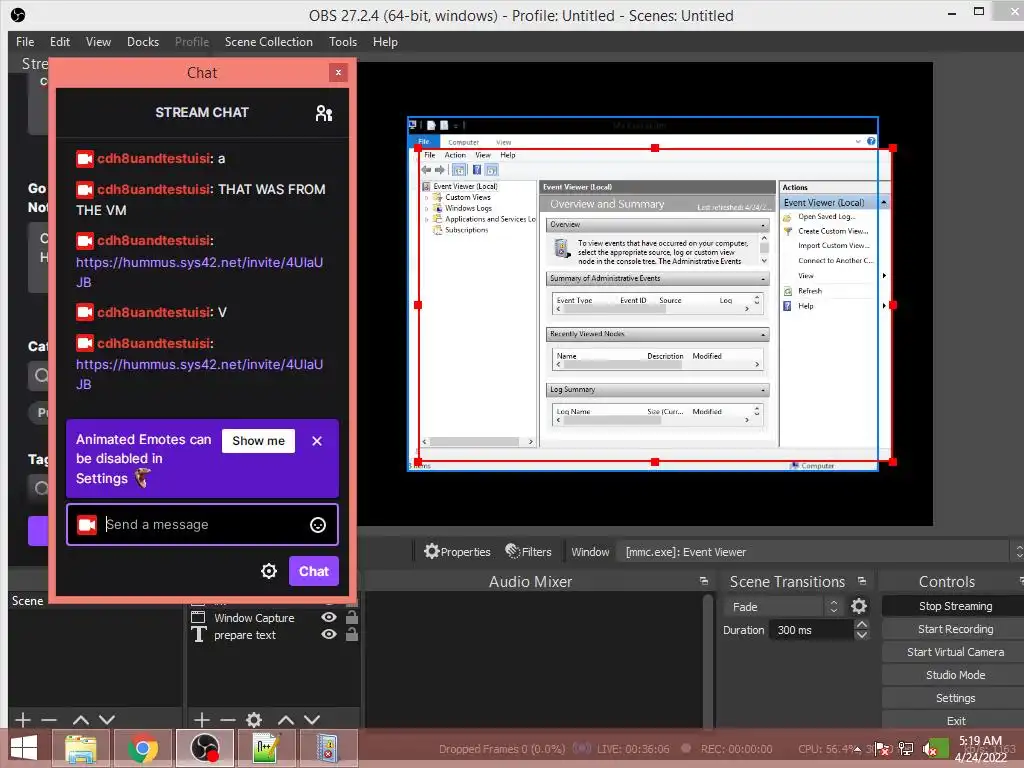Increase transition Duration with up arrow
This screenshot has width=1024, height=768.
tap(861, 625)
